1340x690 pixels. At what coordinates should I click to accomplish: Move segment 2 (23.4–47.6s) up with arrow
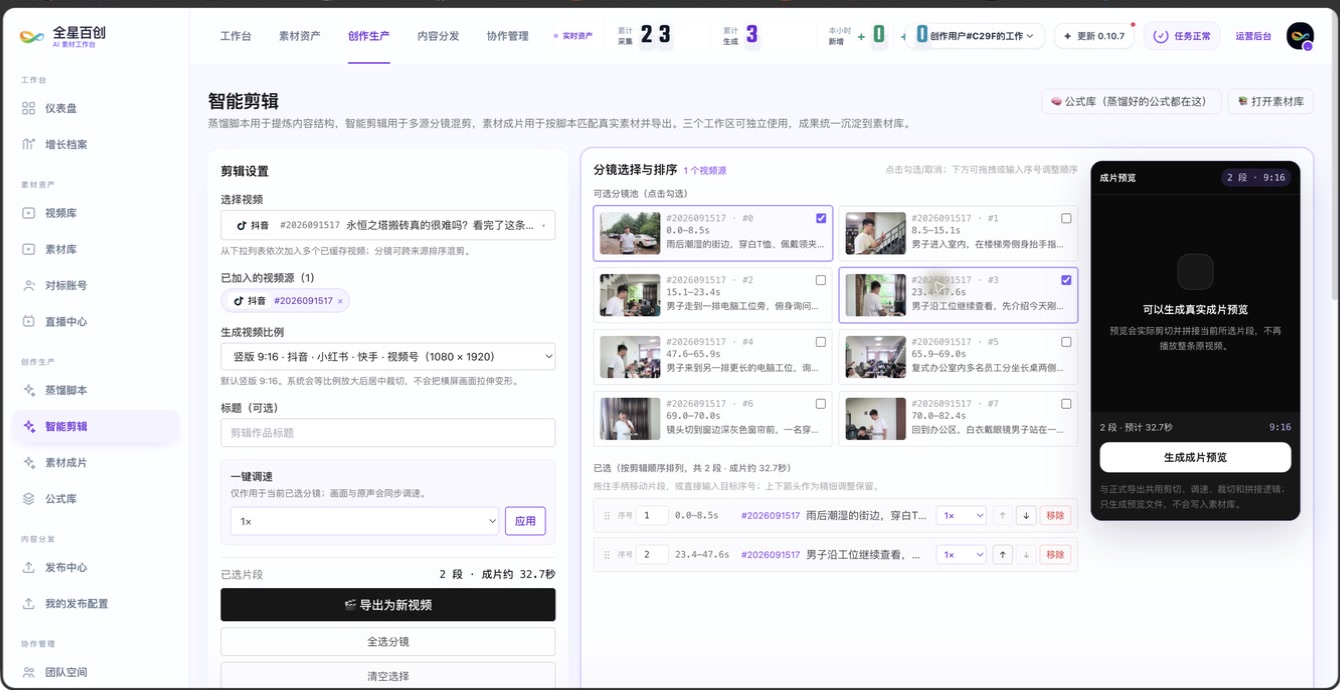1002,554
